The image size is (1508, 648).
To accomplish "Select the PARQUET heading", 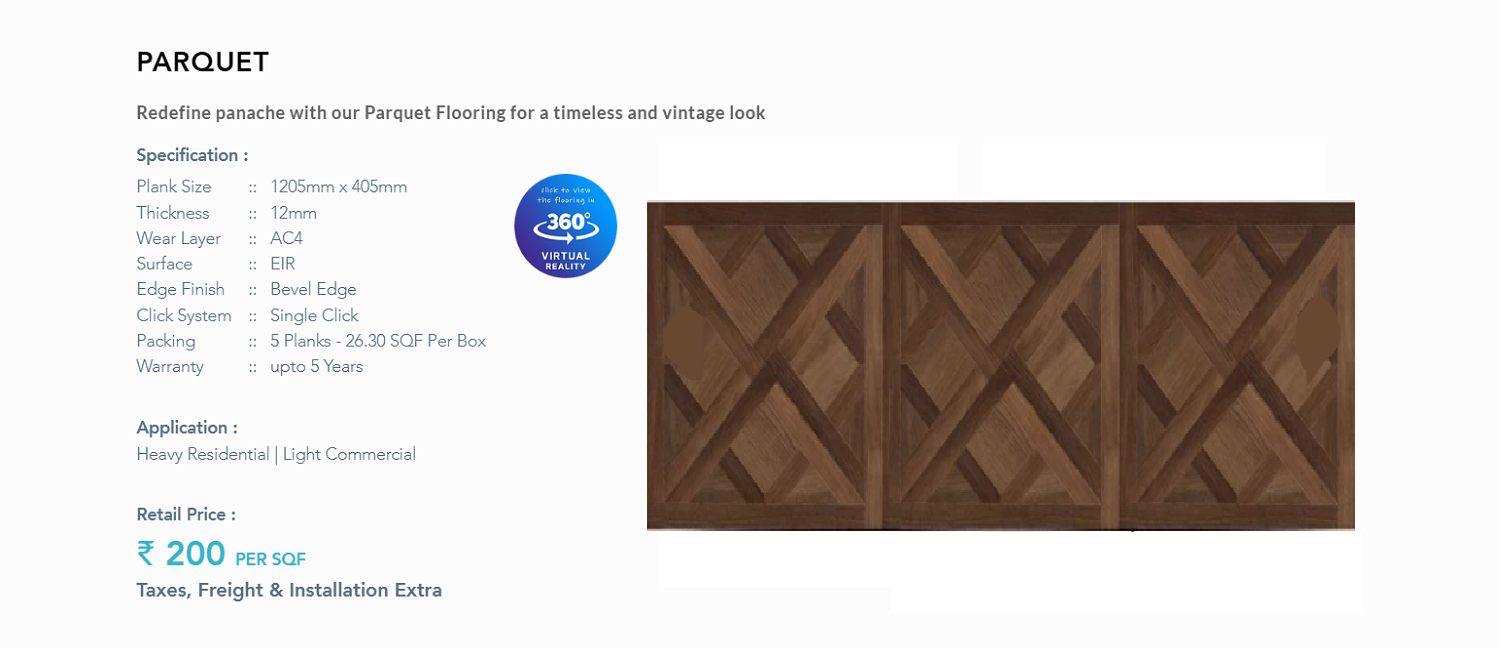I will click(x=203, y=63).
